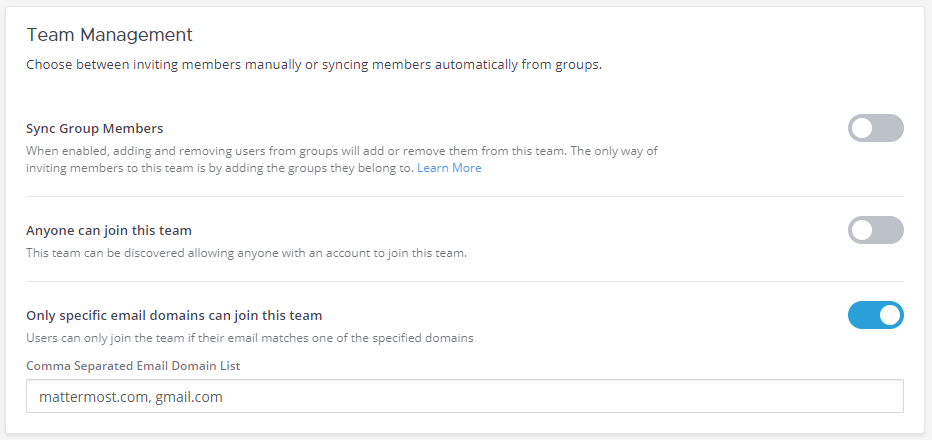Turn on Anyone can join this team
This screenshot has width=932, height=440.
pyautogui.click(x=875, y=230)
